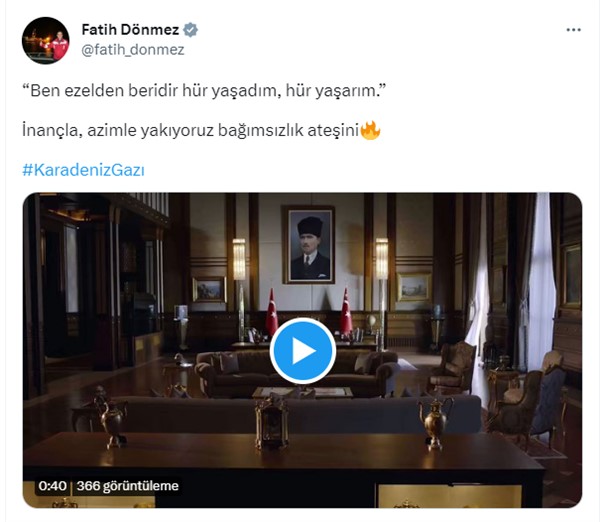
Task: Open the #KaradenizGazı hashtag
Action: pos(83,170)
